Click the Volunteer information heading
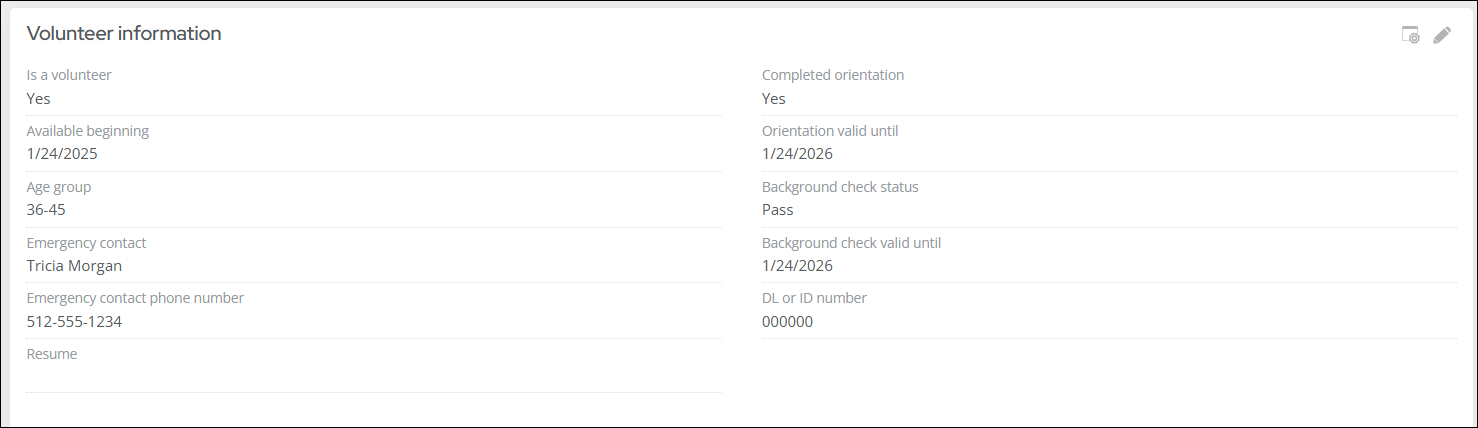Image resolution: width=1478 pixels, height=428 pixels. coord(124,33)
